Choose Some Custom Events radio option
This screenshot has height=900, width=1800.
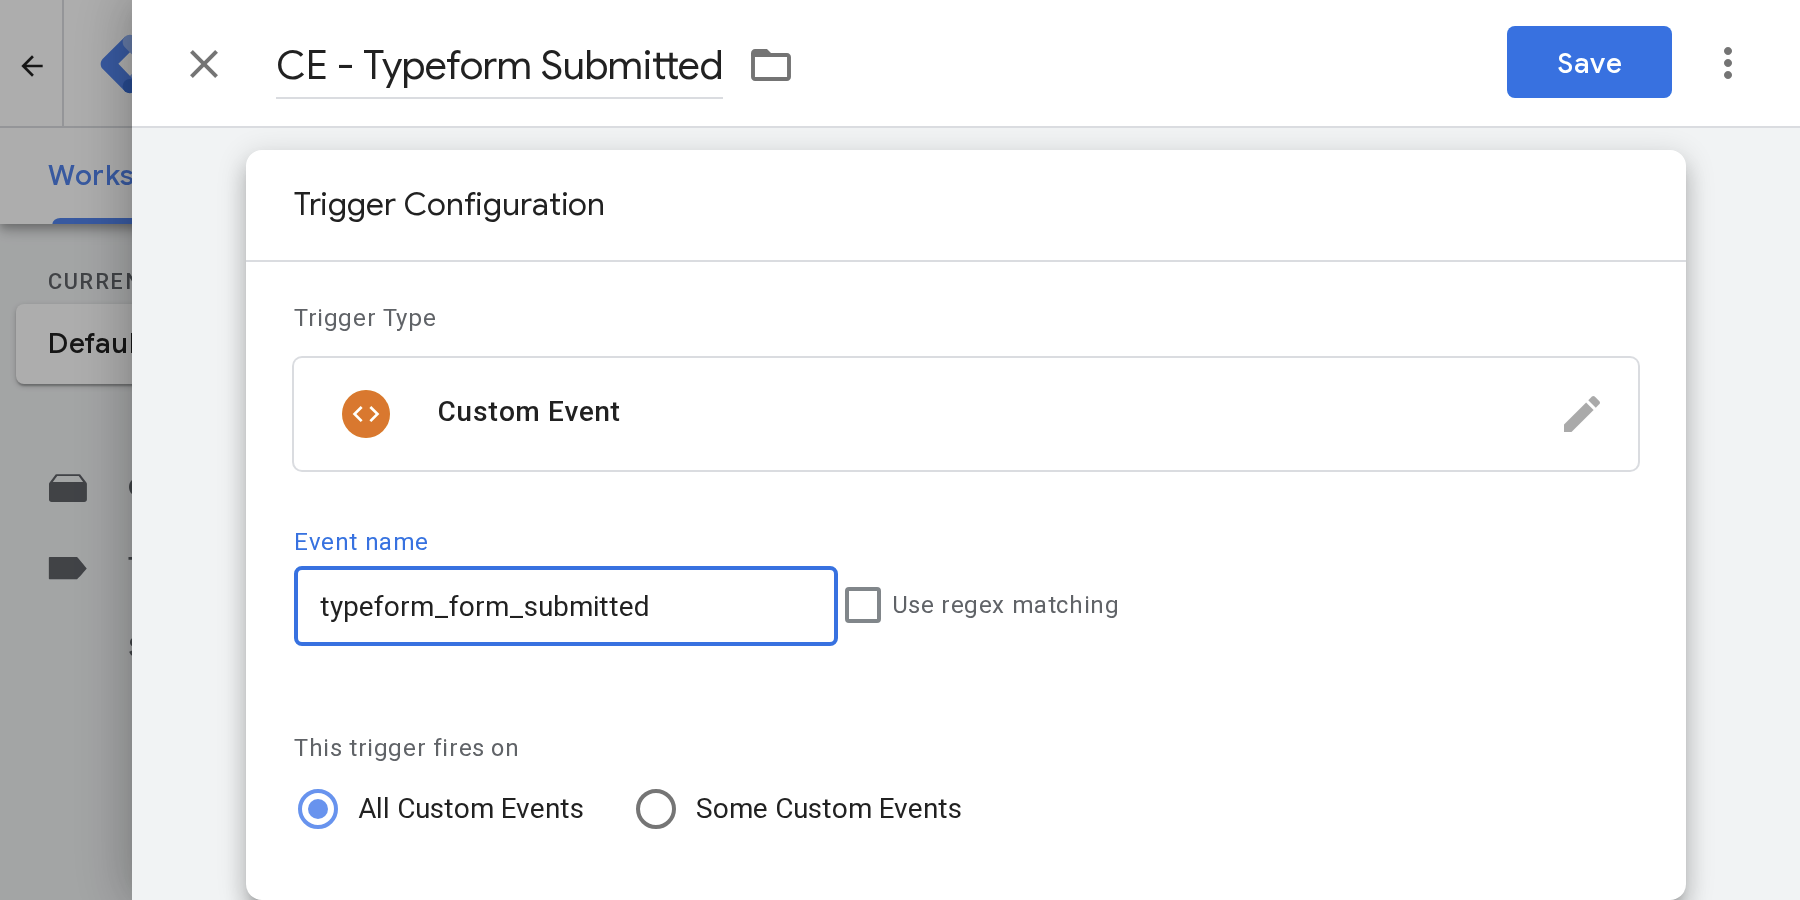(x=656, y=809)
